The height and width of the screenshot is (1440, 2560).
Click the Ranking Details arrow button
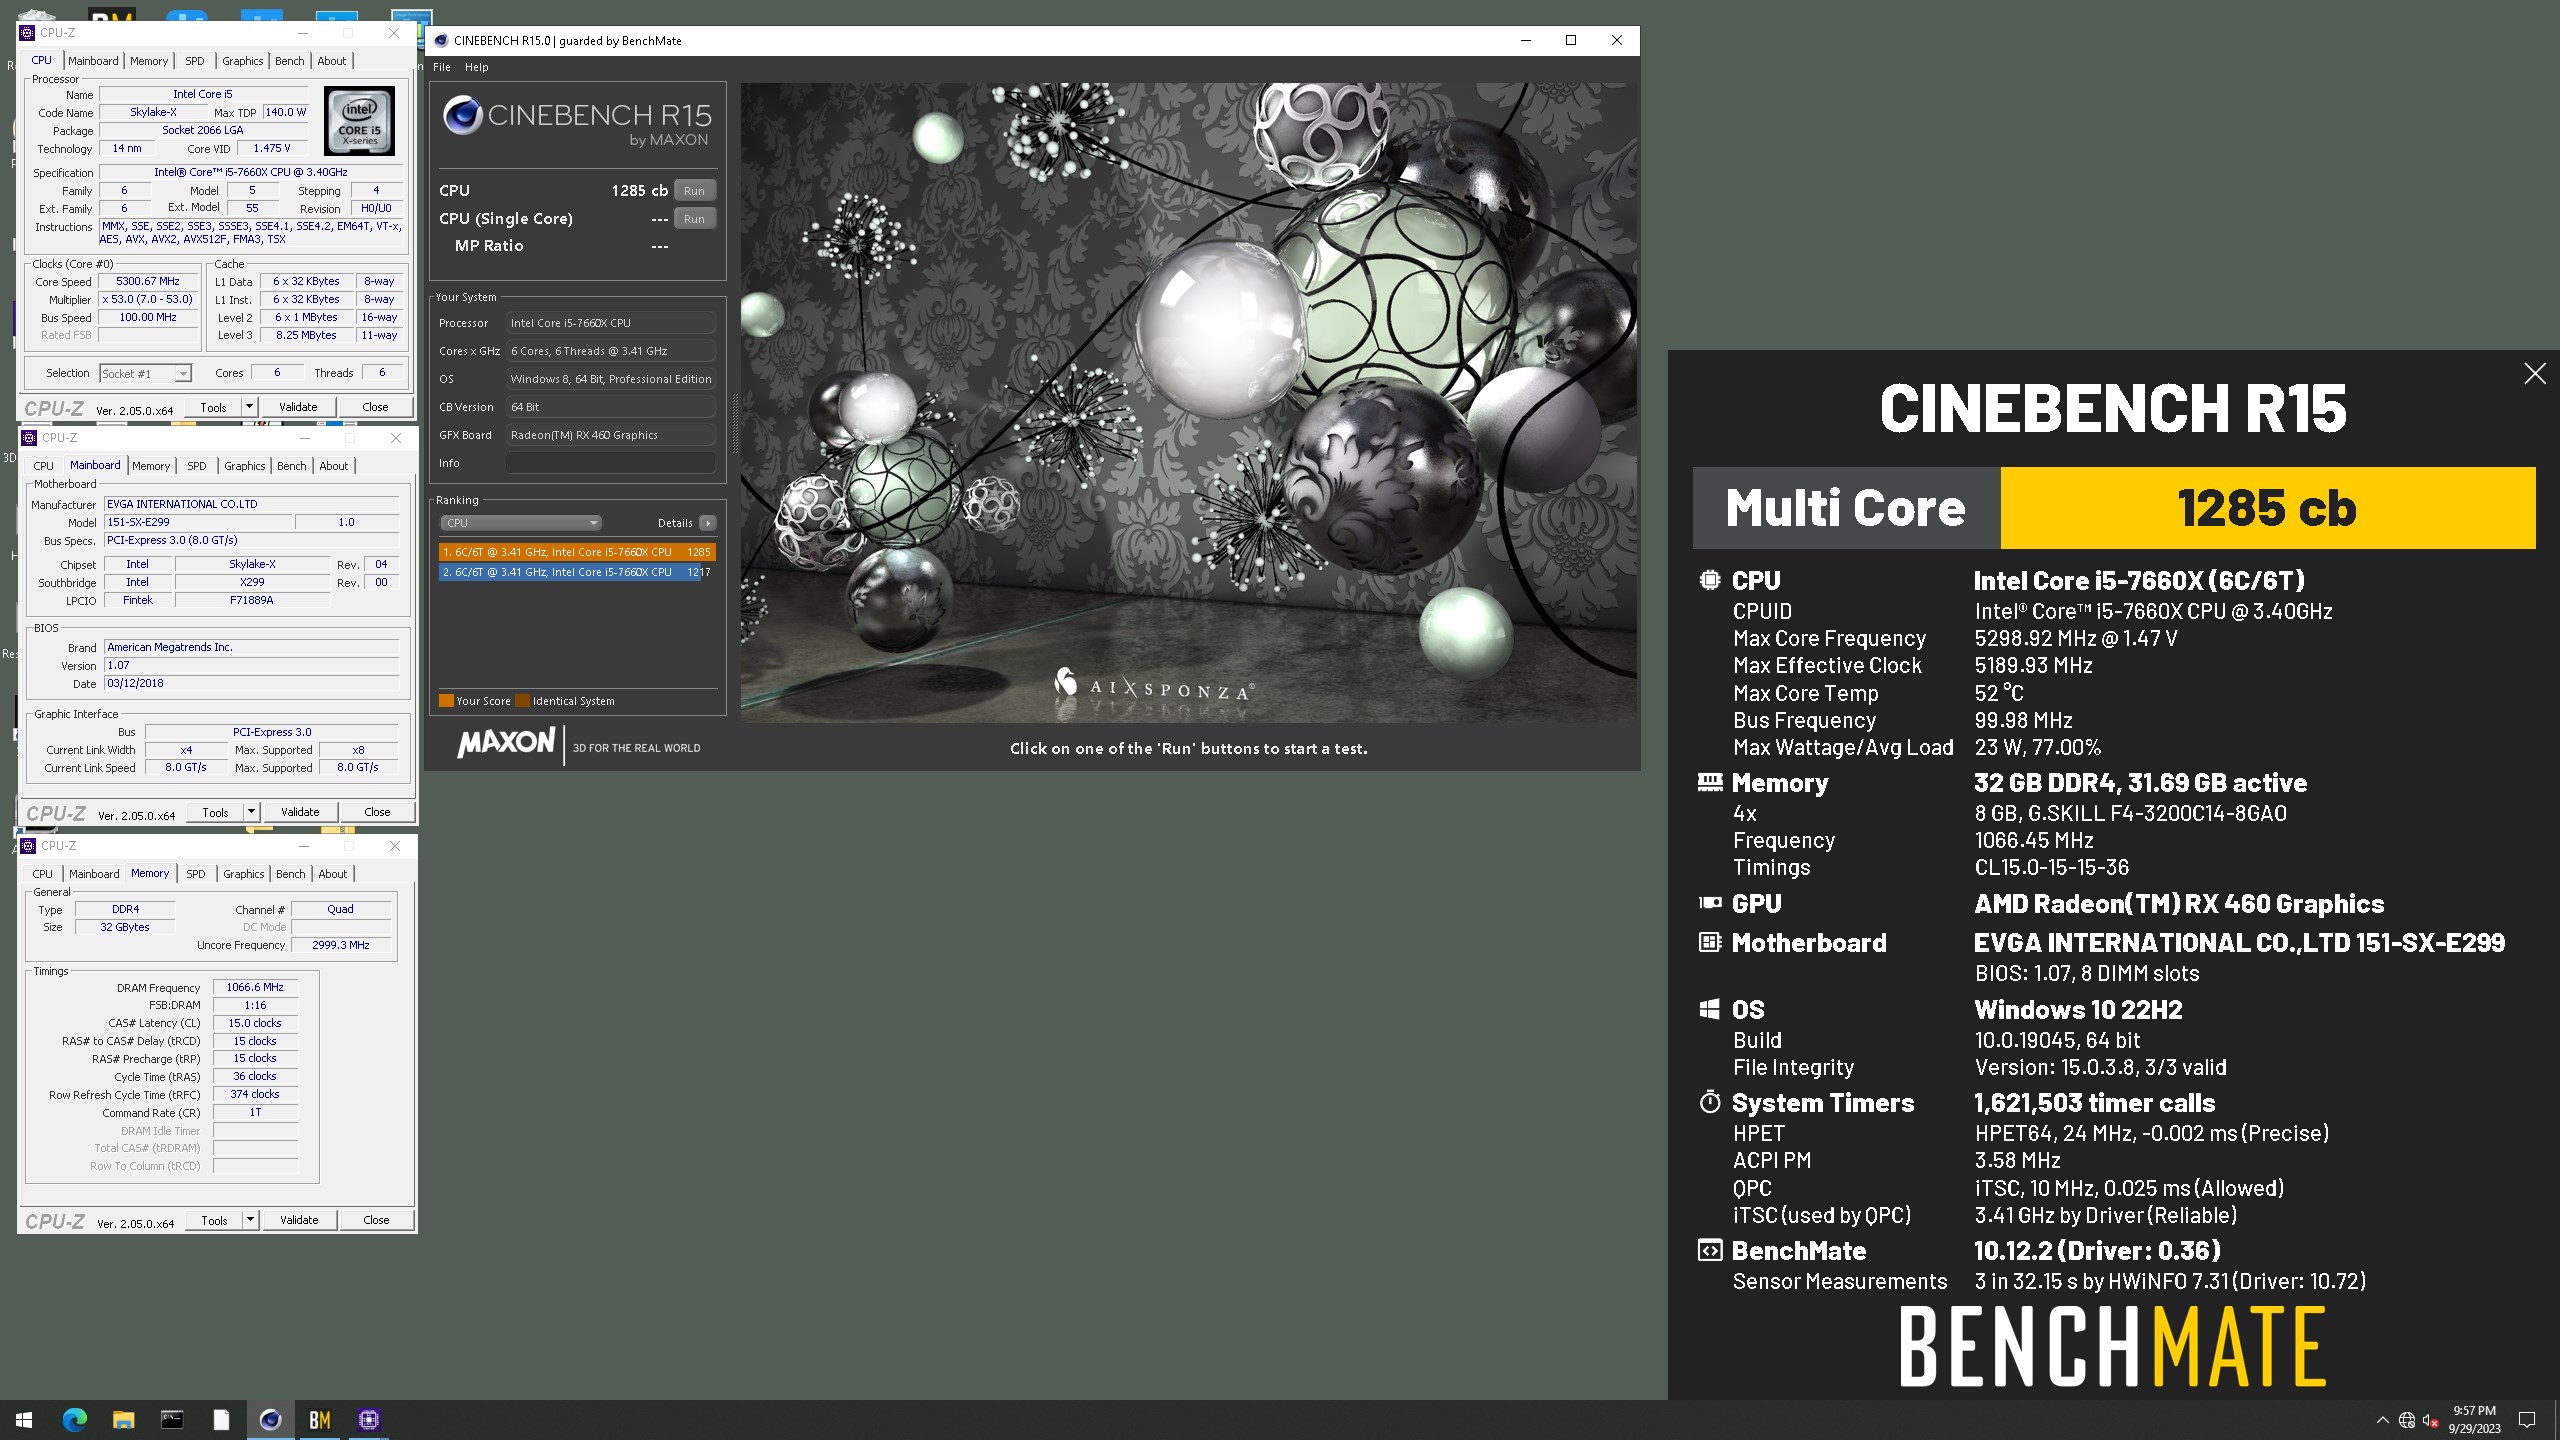(x=708, y=523)
